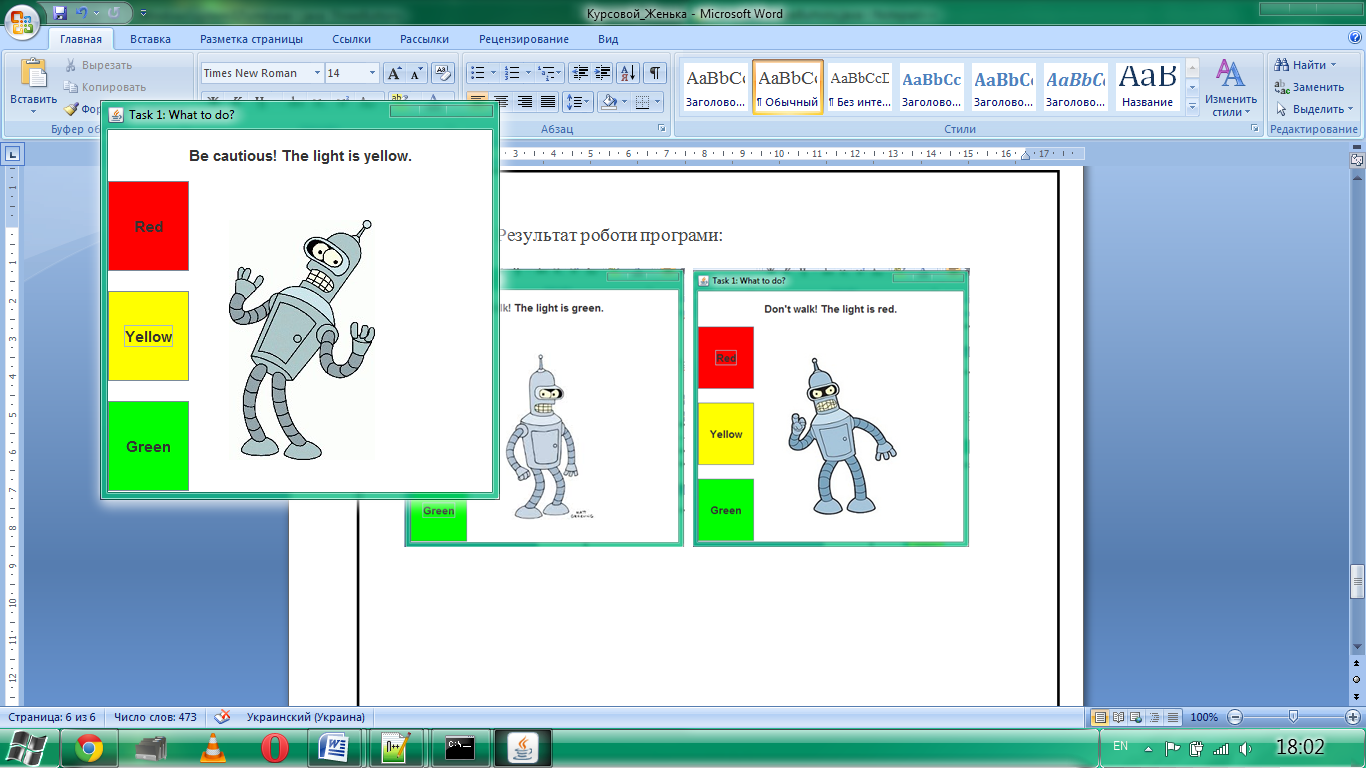Viewport: 1366px width, 768px height.
Task: Toggle justify text alignment
Action: 547,102
